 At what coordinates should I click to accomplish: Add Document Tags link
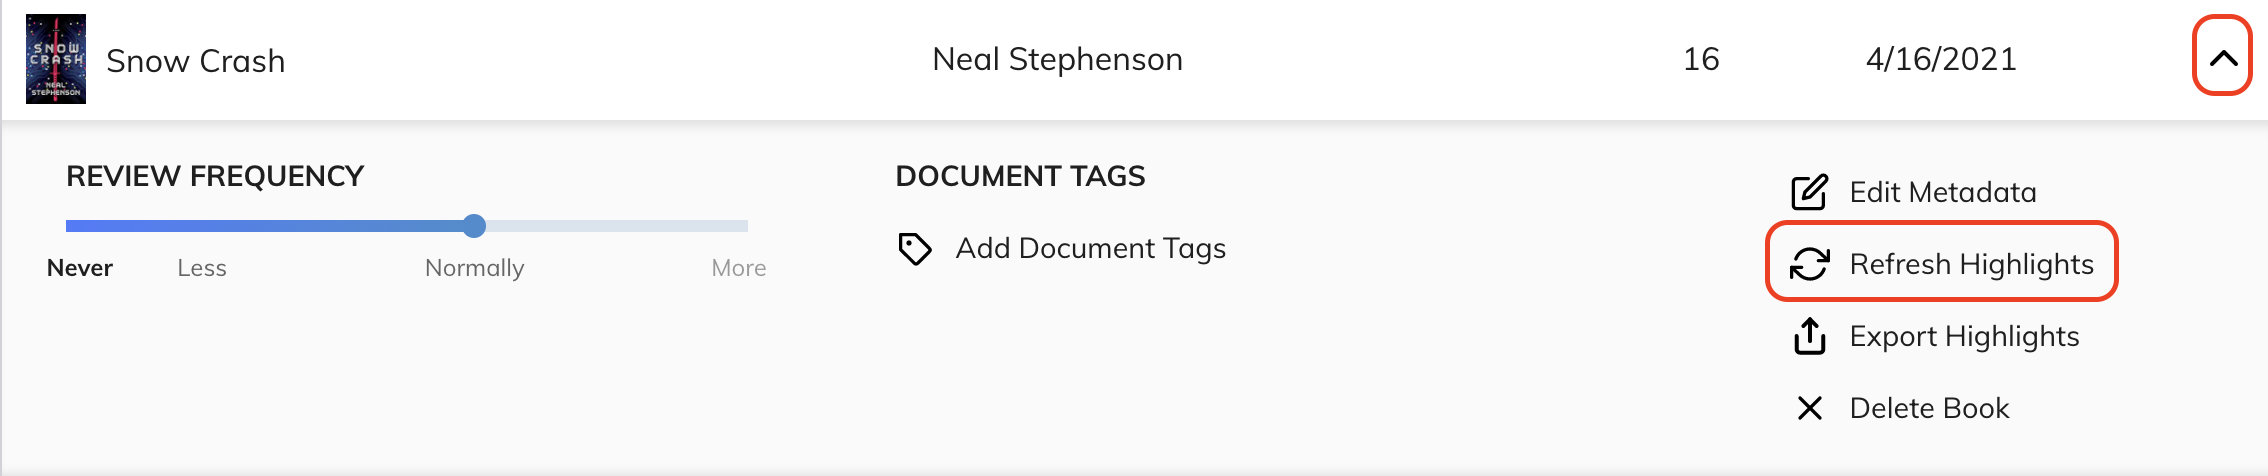pos(1090,248)
